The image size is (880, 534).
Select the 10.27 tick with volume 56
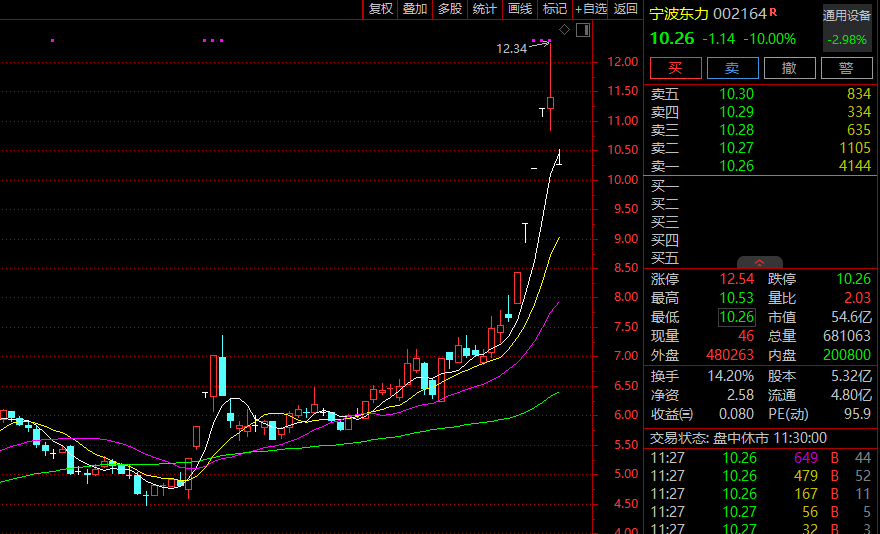point(760,512)
